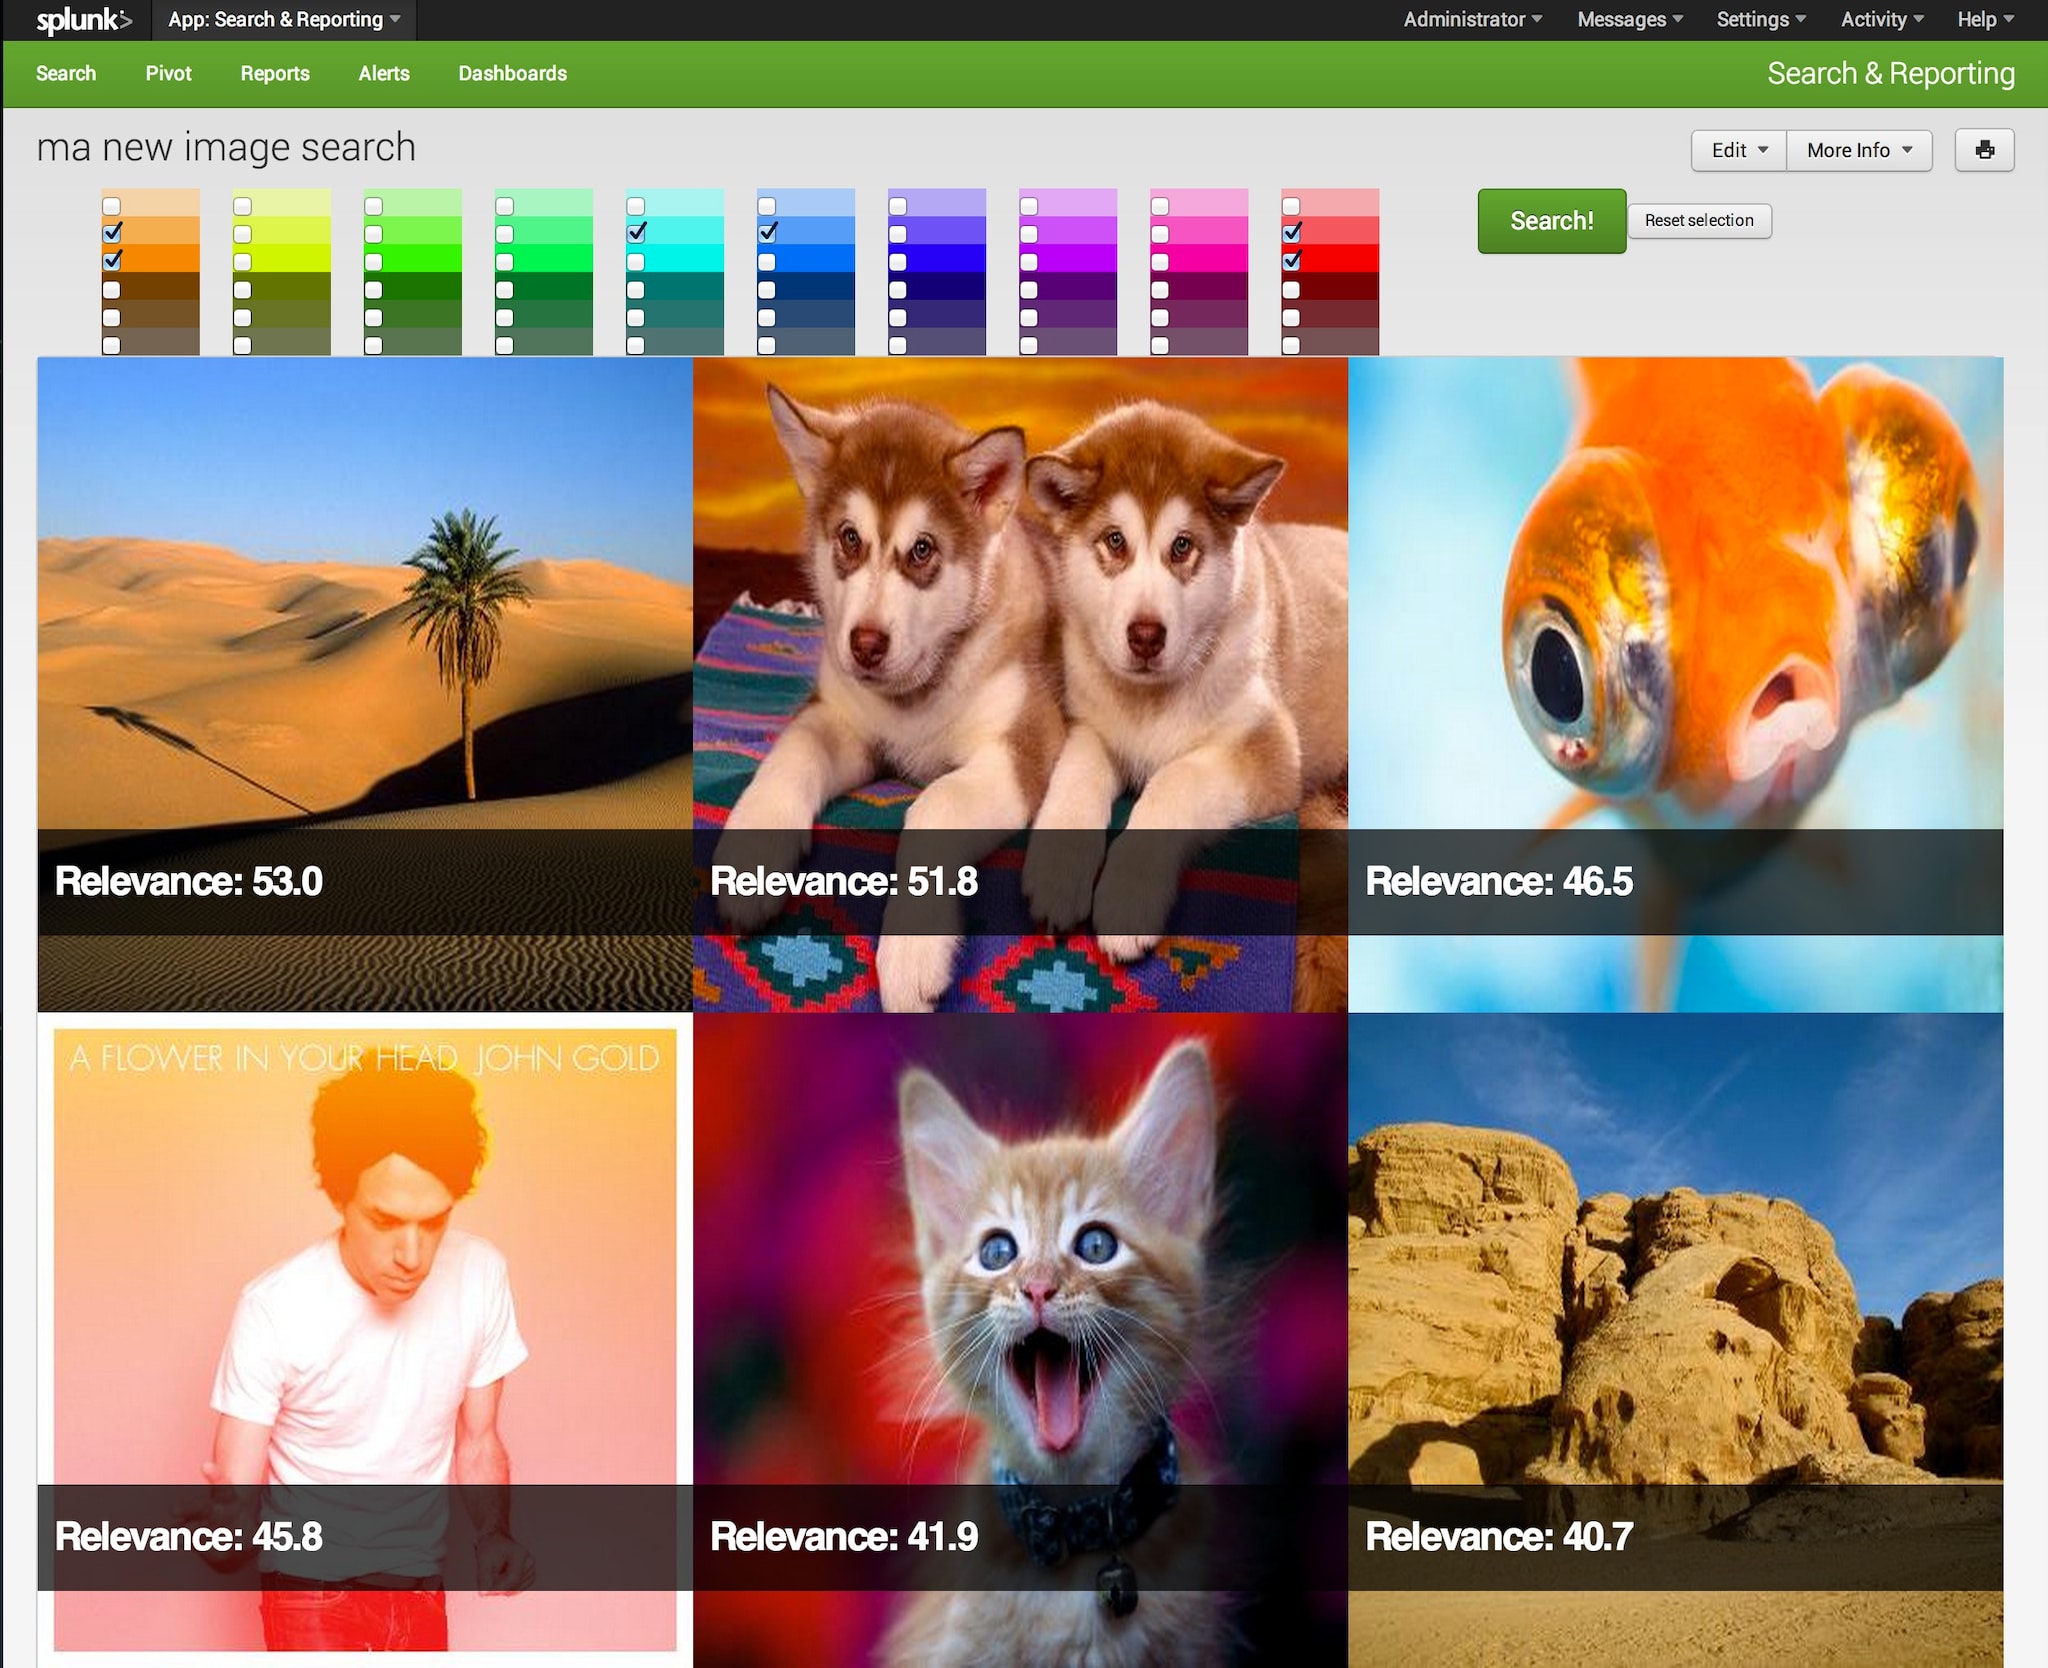Screen dimensions: 2048x1668
Task: Click Reset selection button
Action: (x=1699, y=221)
